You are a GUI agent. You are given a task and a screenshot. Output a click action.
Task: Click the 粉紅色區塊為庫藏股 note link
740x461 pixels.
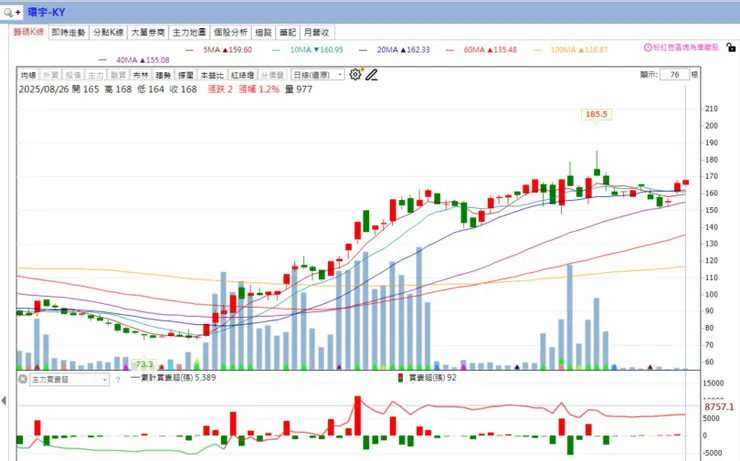685,48
